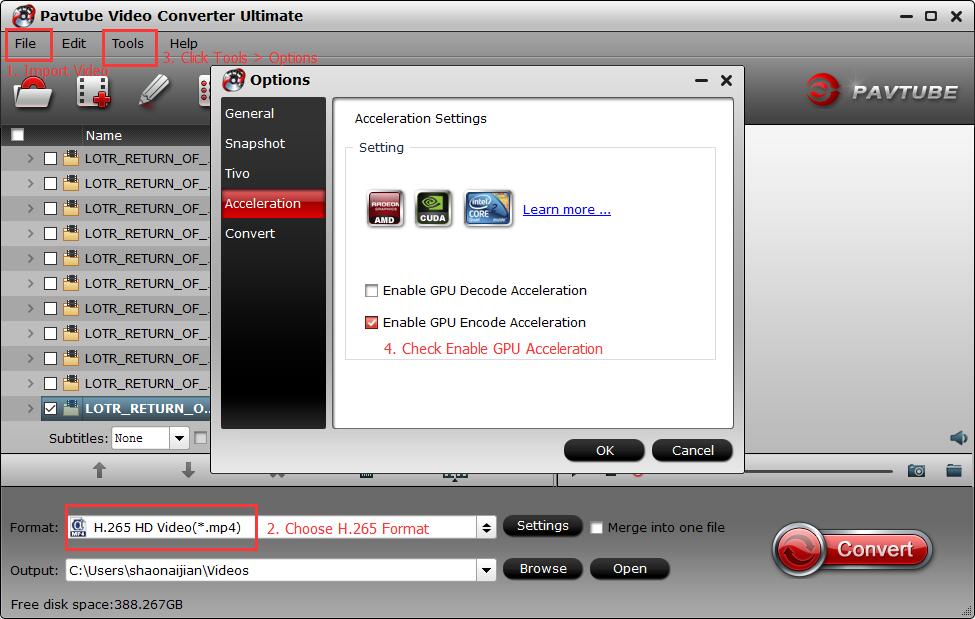Viewport: 975px width, 619px height.
Task: Click the Output path field
Action: (272, 570)
